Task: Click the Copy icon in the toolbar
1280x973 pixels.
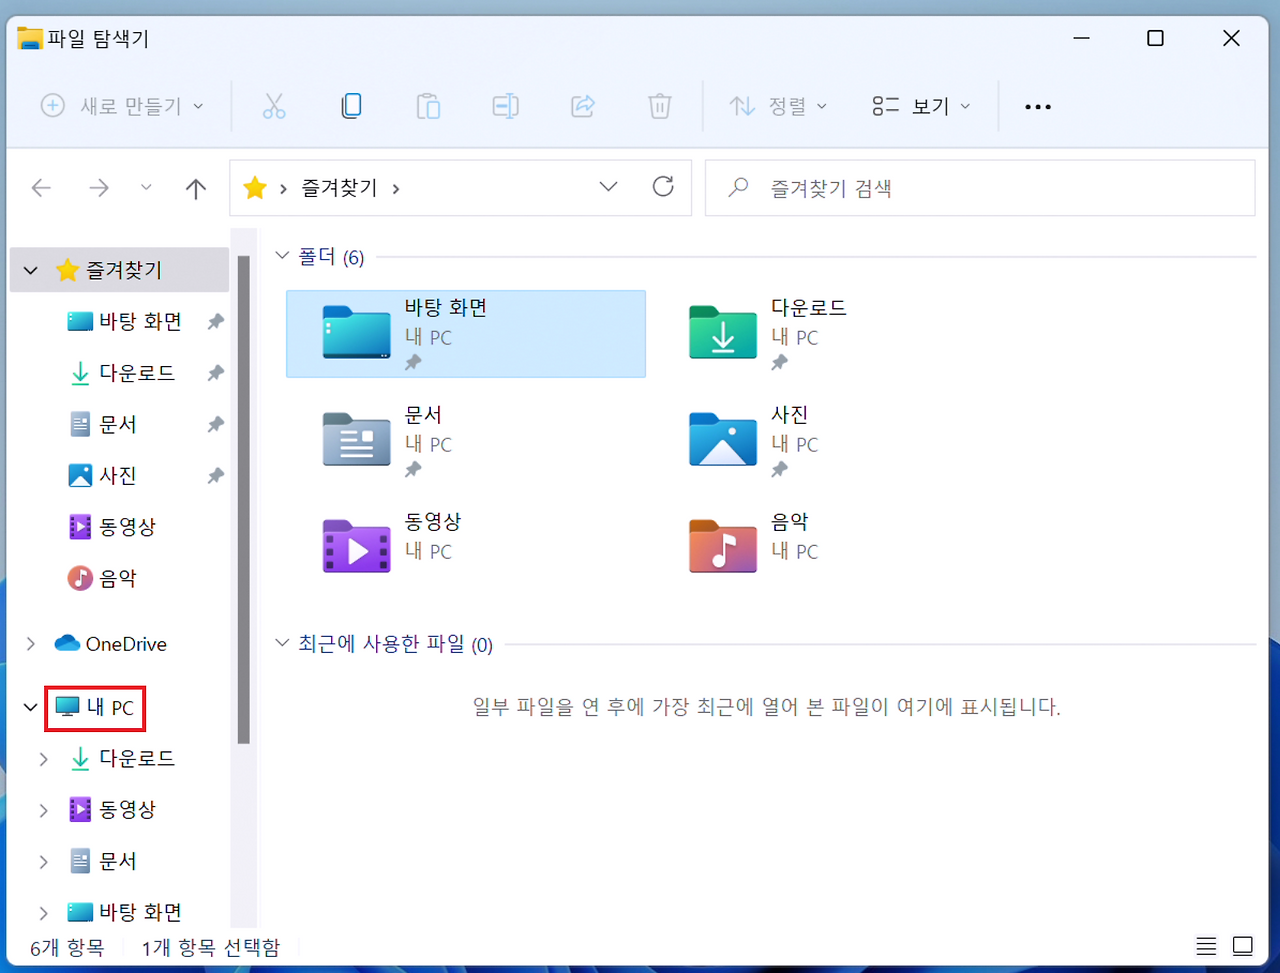Action: 351,105
